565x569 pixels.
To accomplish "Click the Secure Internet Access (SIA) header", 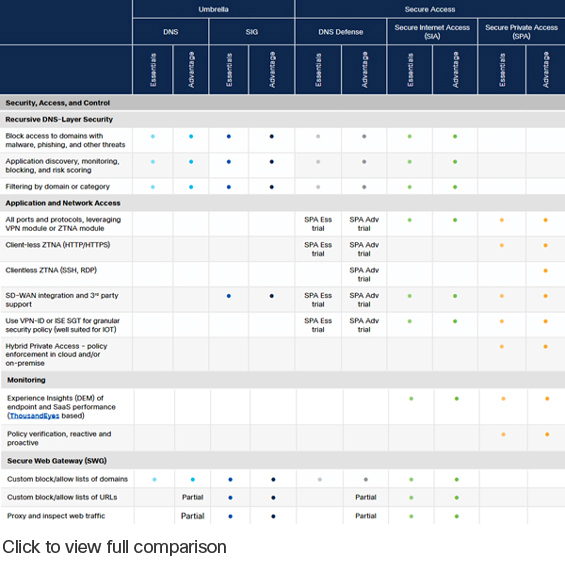I will 432,32.
